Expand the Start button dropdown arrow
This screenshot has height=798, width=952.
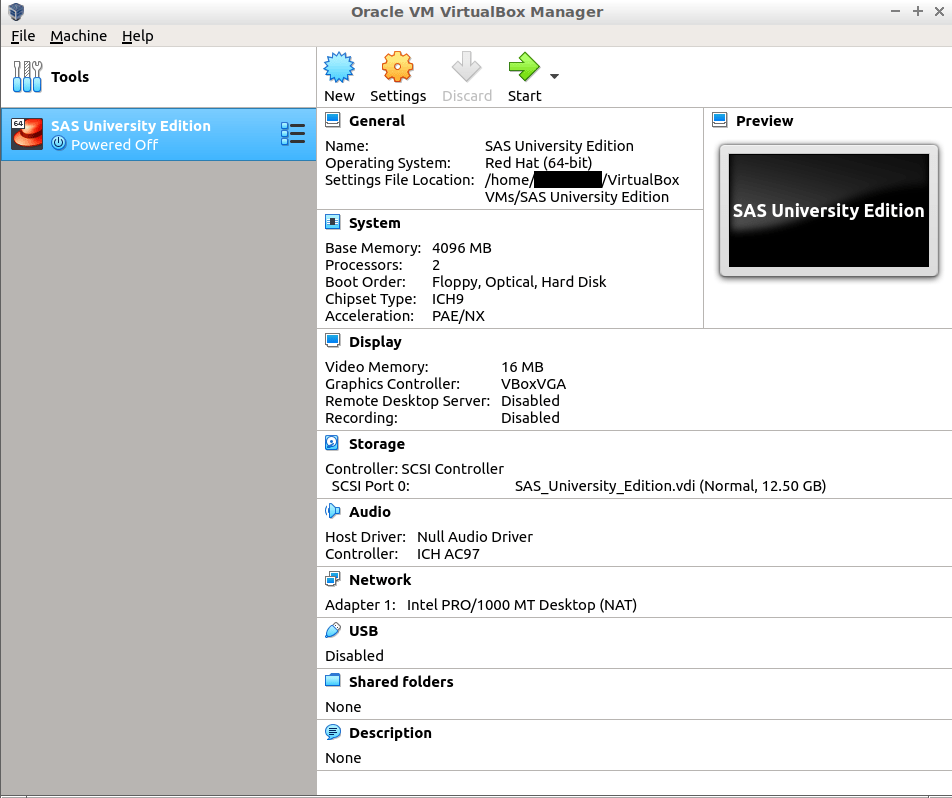tap(554, 76)
